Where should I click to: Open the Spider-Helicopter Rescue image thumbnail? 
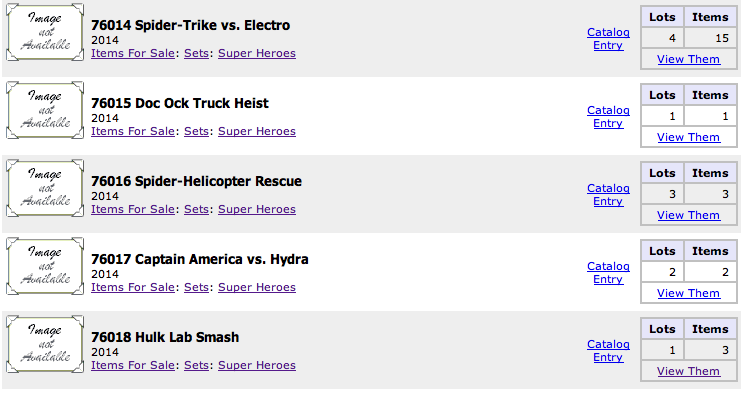pos(45,188)
